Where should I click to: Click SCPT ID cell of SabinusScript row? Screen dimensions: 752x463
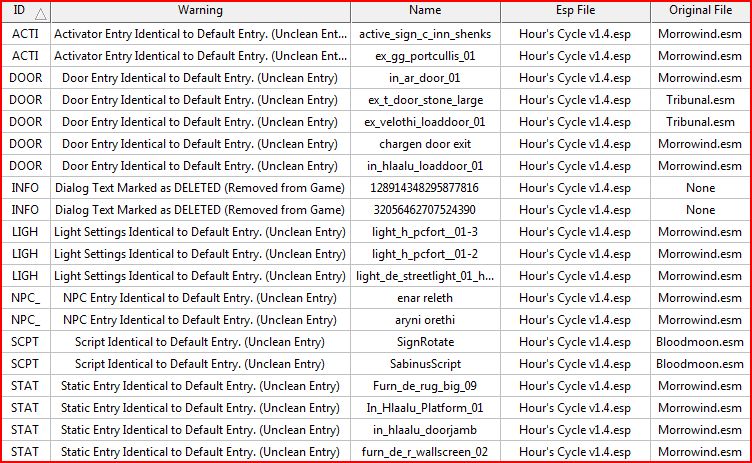(25, 364)
